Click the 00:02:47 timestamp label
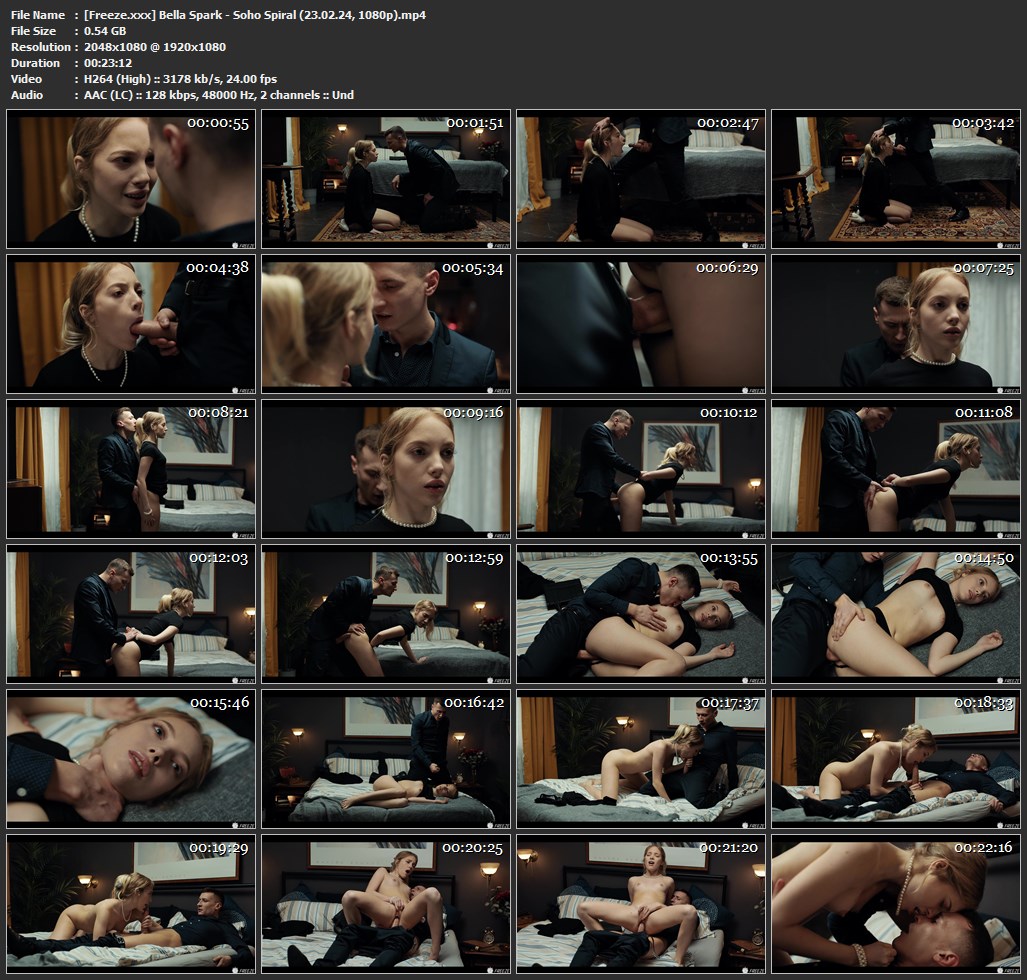Viewport: 1027px width, 980px height. point(727,123)
